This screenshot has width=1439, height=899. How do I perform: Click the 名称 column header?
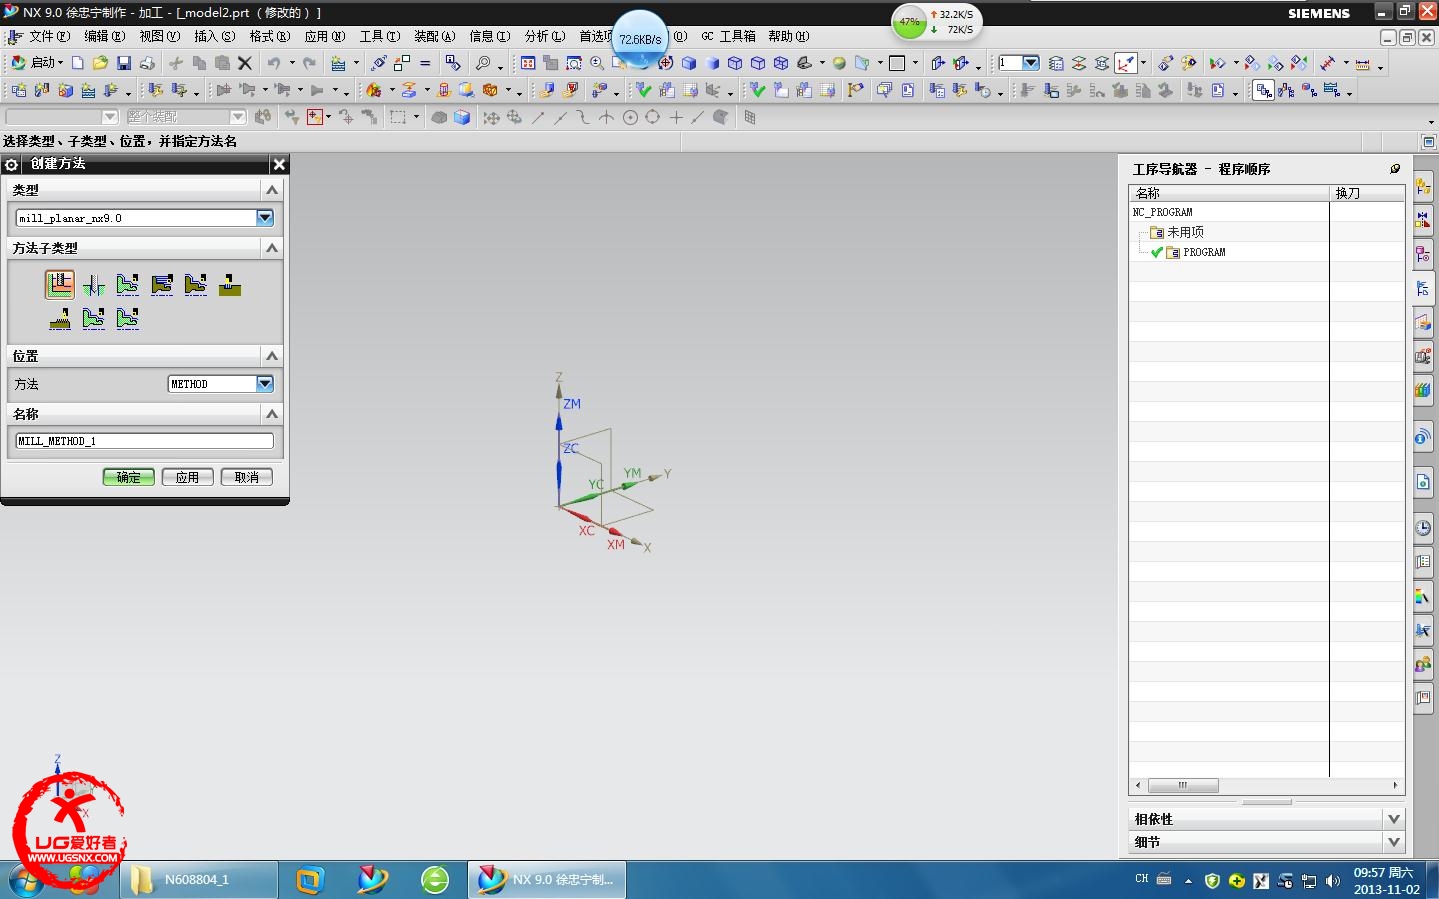coord(1229,193)
